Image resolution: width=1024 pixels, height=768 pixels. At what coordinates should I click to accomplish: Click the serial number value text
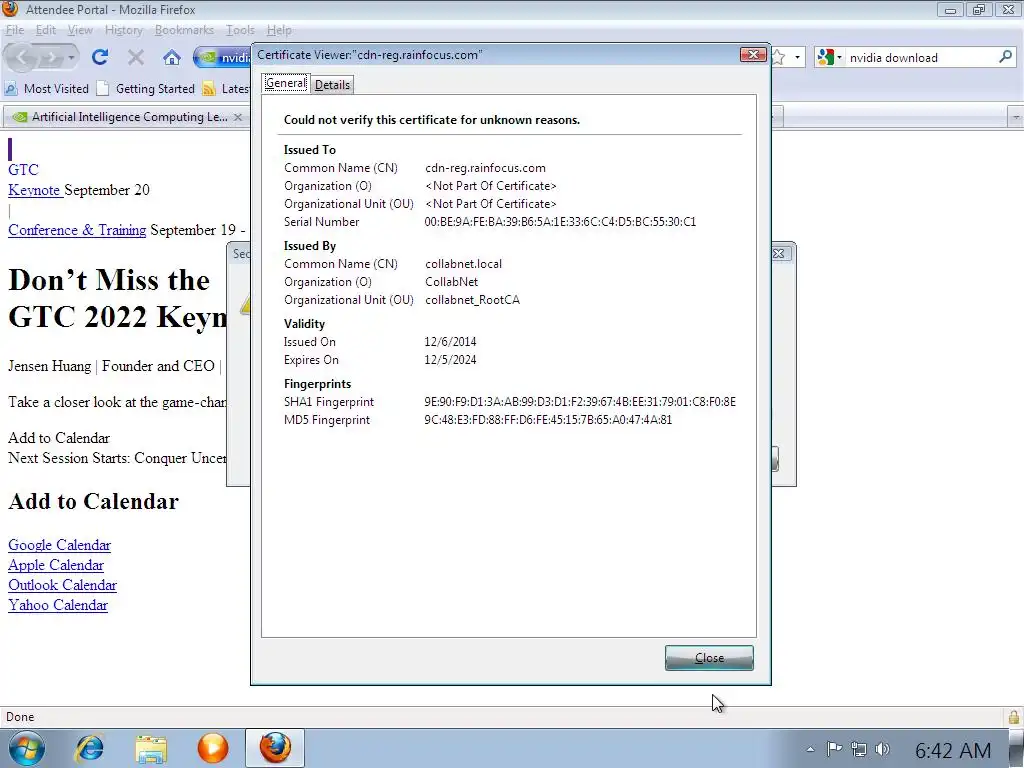(x=560, y=222)
